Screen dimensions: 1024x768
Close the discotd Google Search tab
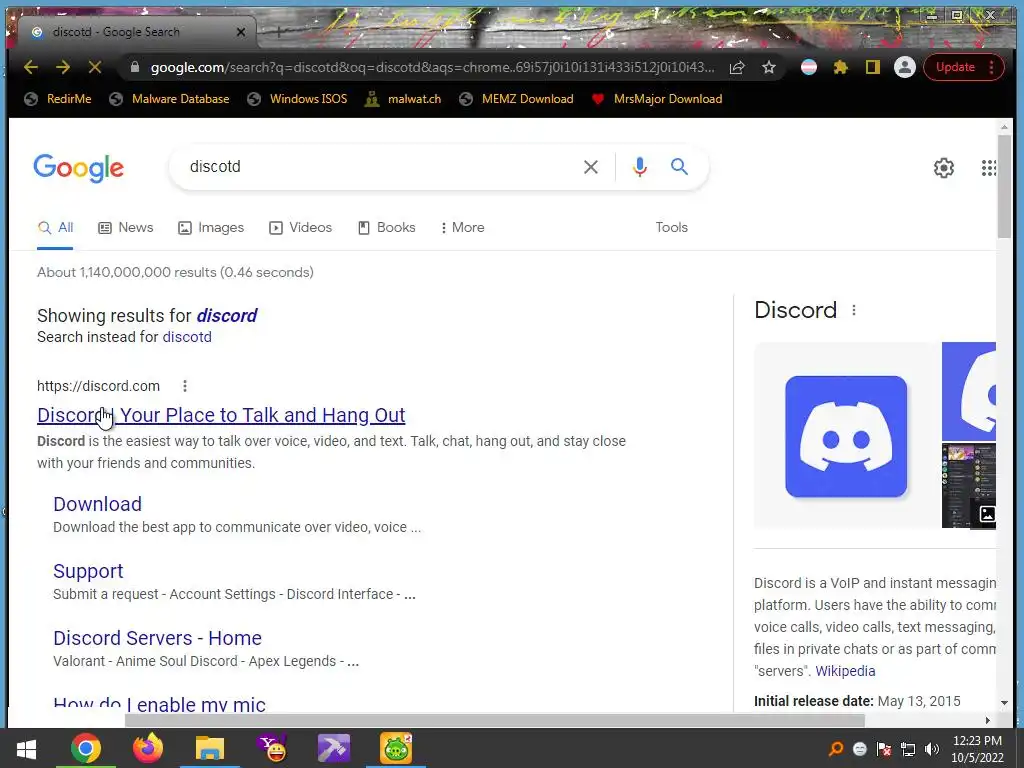click(x=240, y=32)
